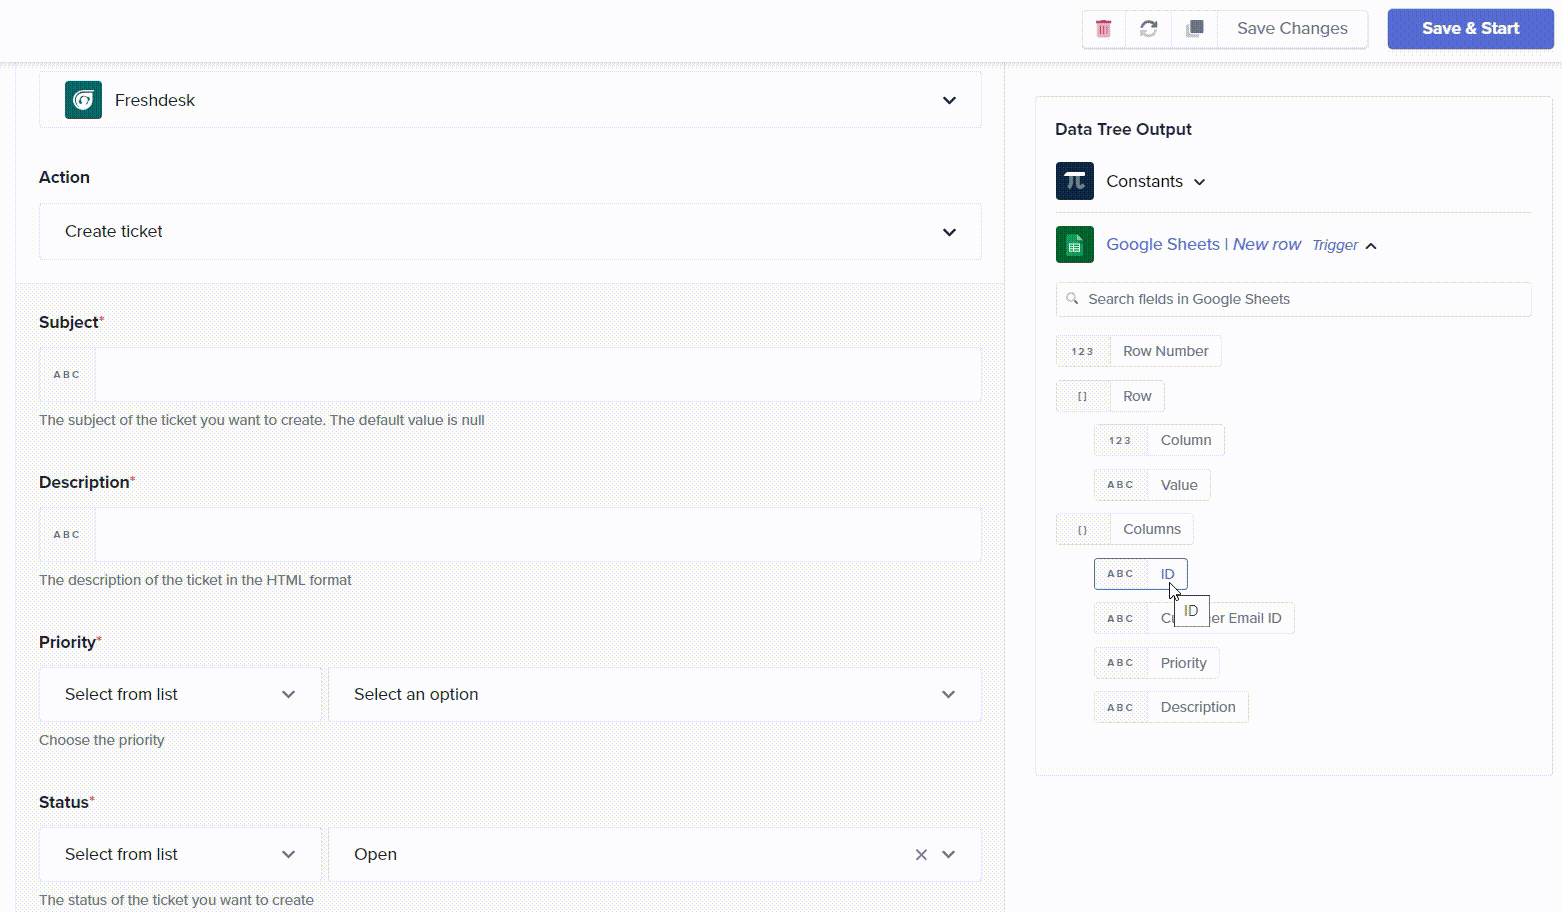Click the duplicate copy icon in toolbar
The width and height of the screenshot is (1562, 912).
tap(1194, 28)
